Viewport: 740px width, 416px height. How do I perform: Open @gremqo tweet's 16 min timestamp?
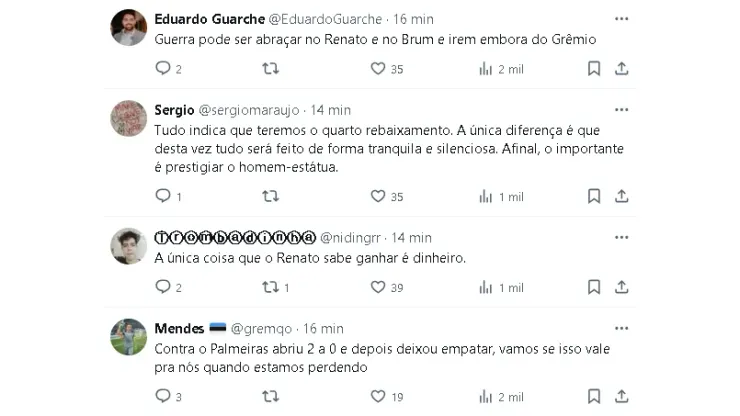pos(321,328)
